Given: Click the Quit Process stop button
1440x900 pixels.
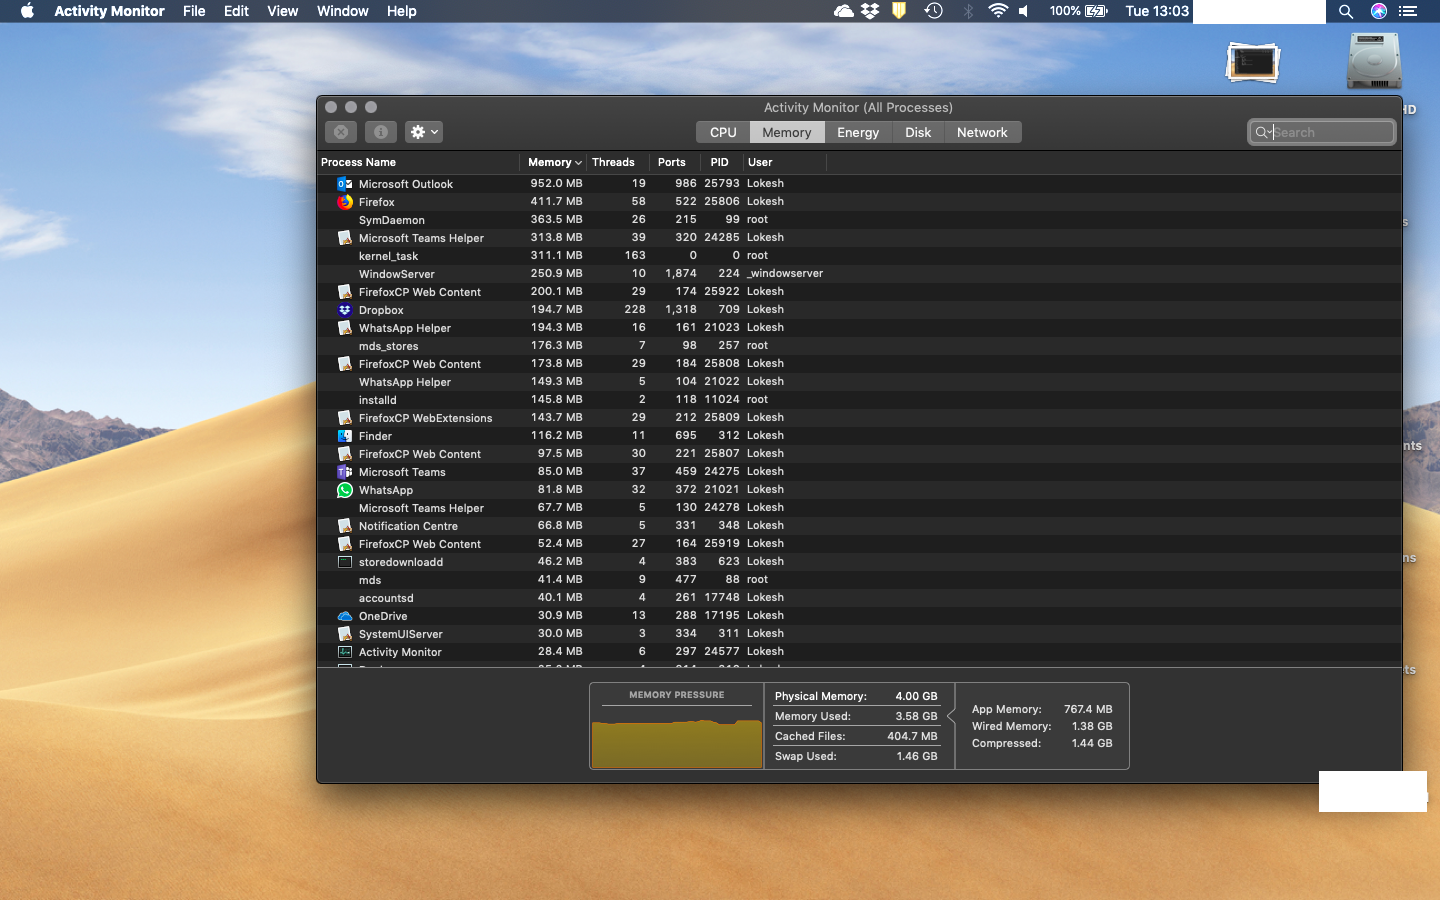Looking at the screenshot, I should (341, 132).
